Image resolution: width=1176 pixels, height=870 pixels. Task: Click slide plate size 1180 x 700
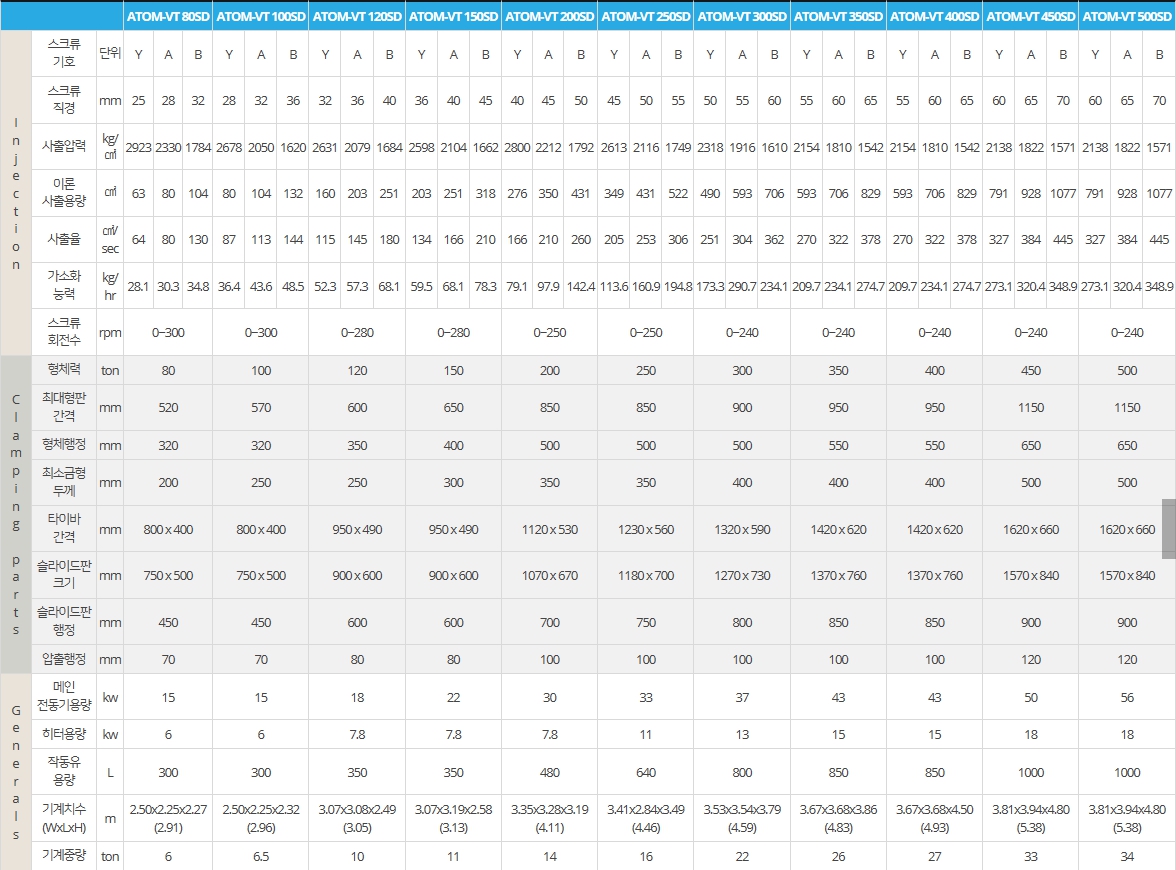(646, 576)
